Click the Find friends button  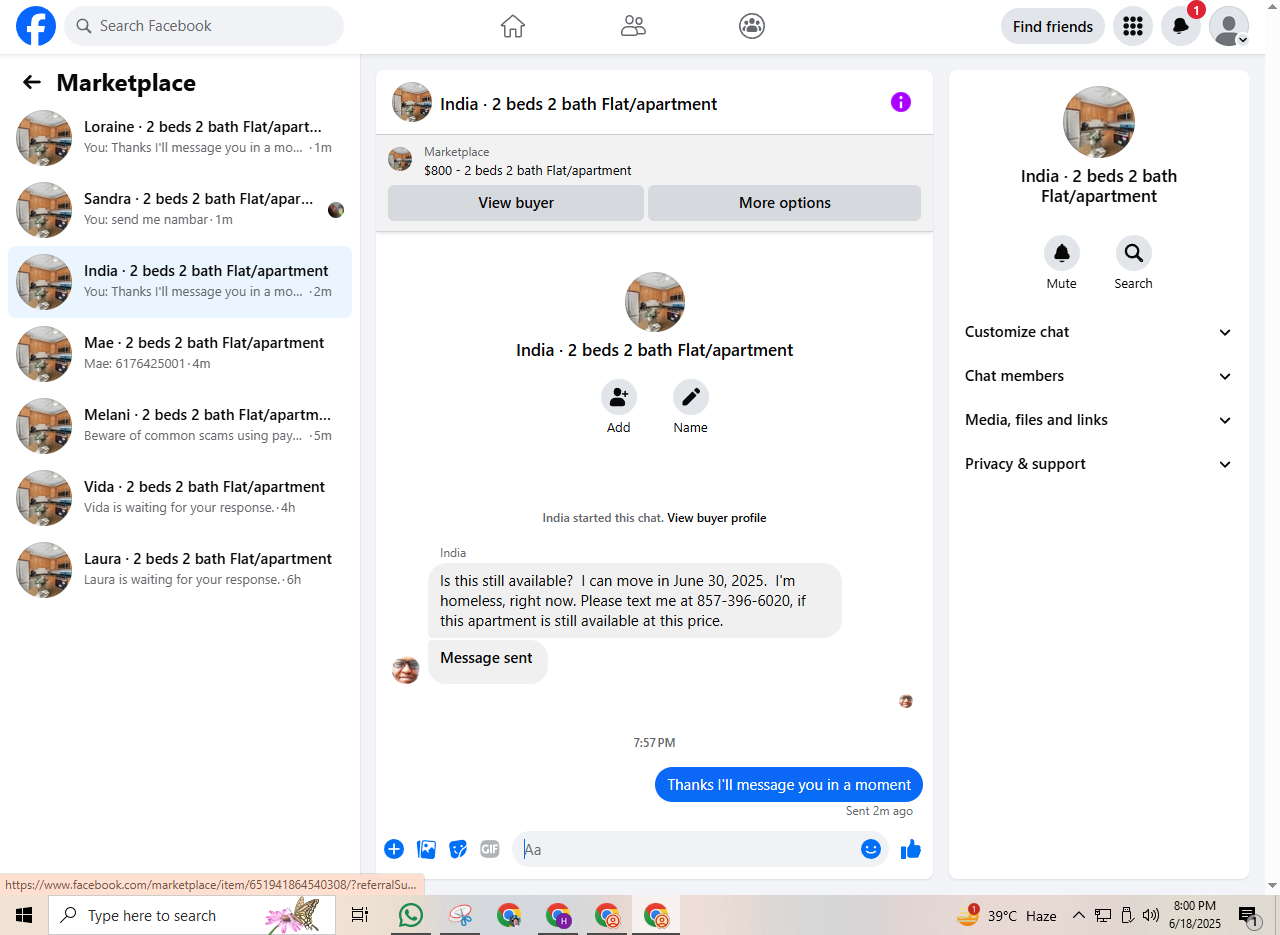coord(1053,26)
